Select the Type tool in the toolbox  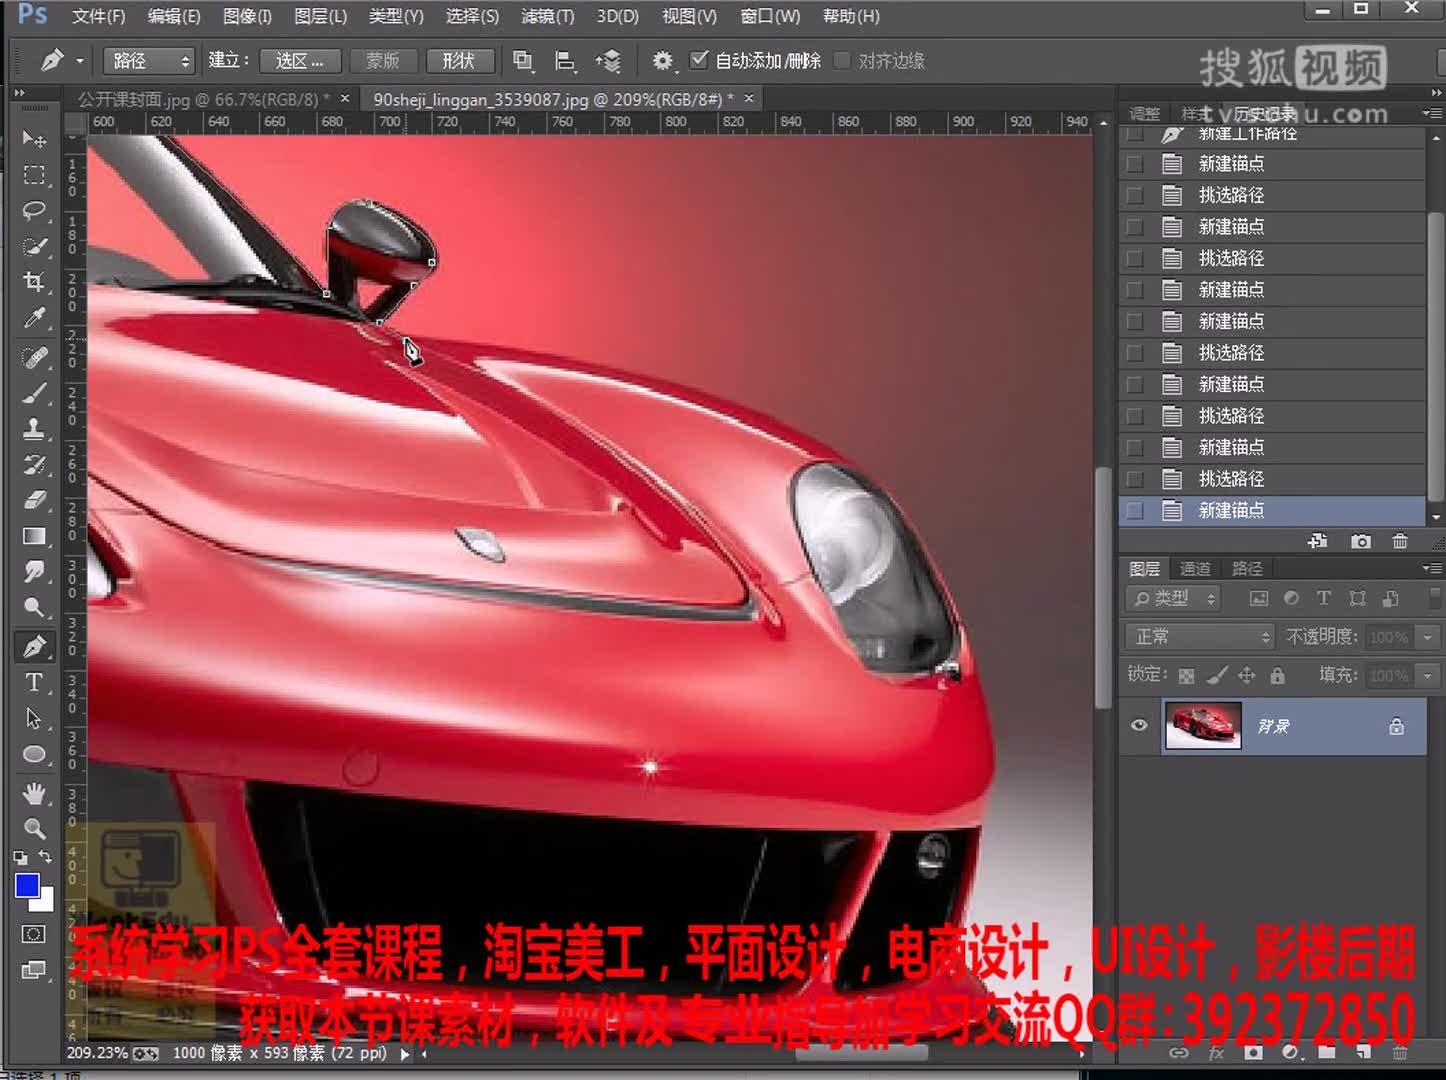click(x=34, y=683)
